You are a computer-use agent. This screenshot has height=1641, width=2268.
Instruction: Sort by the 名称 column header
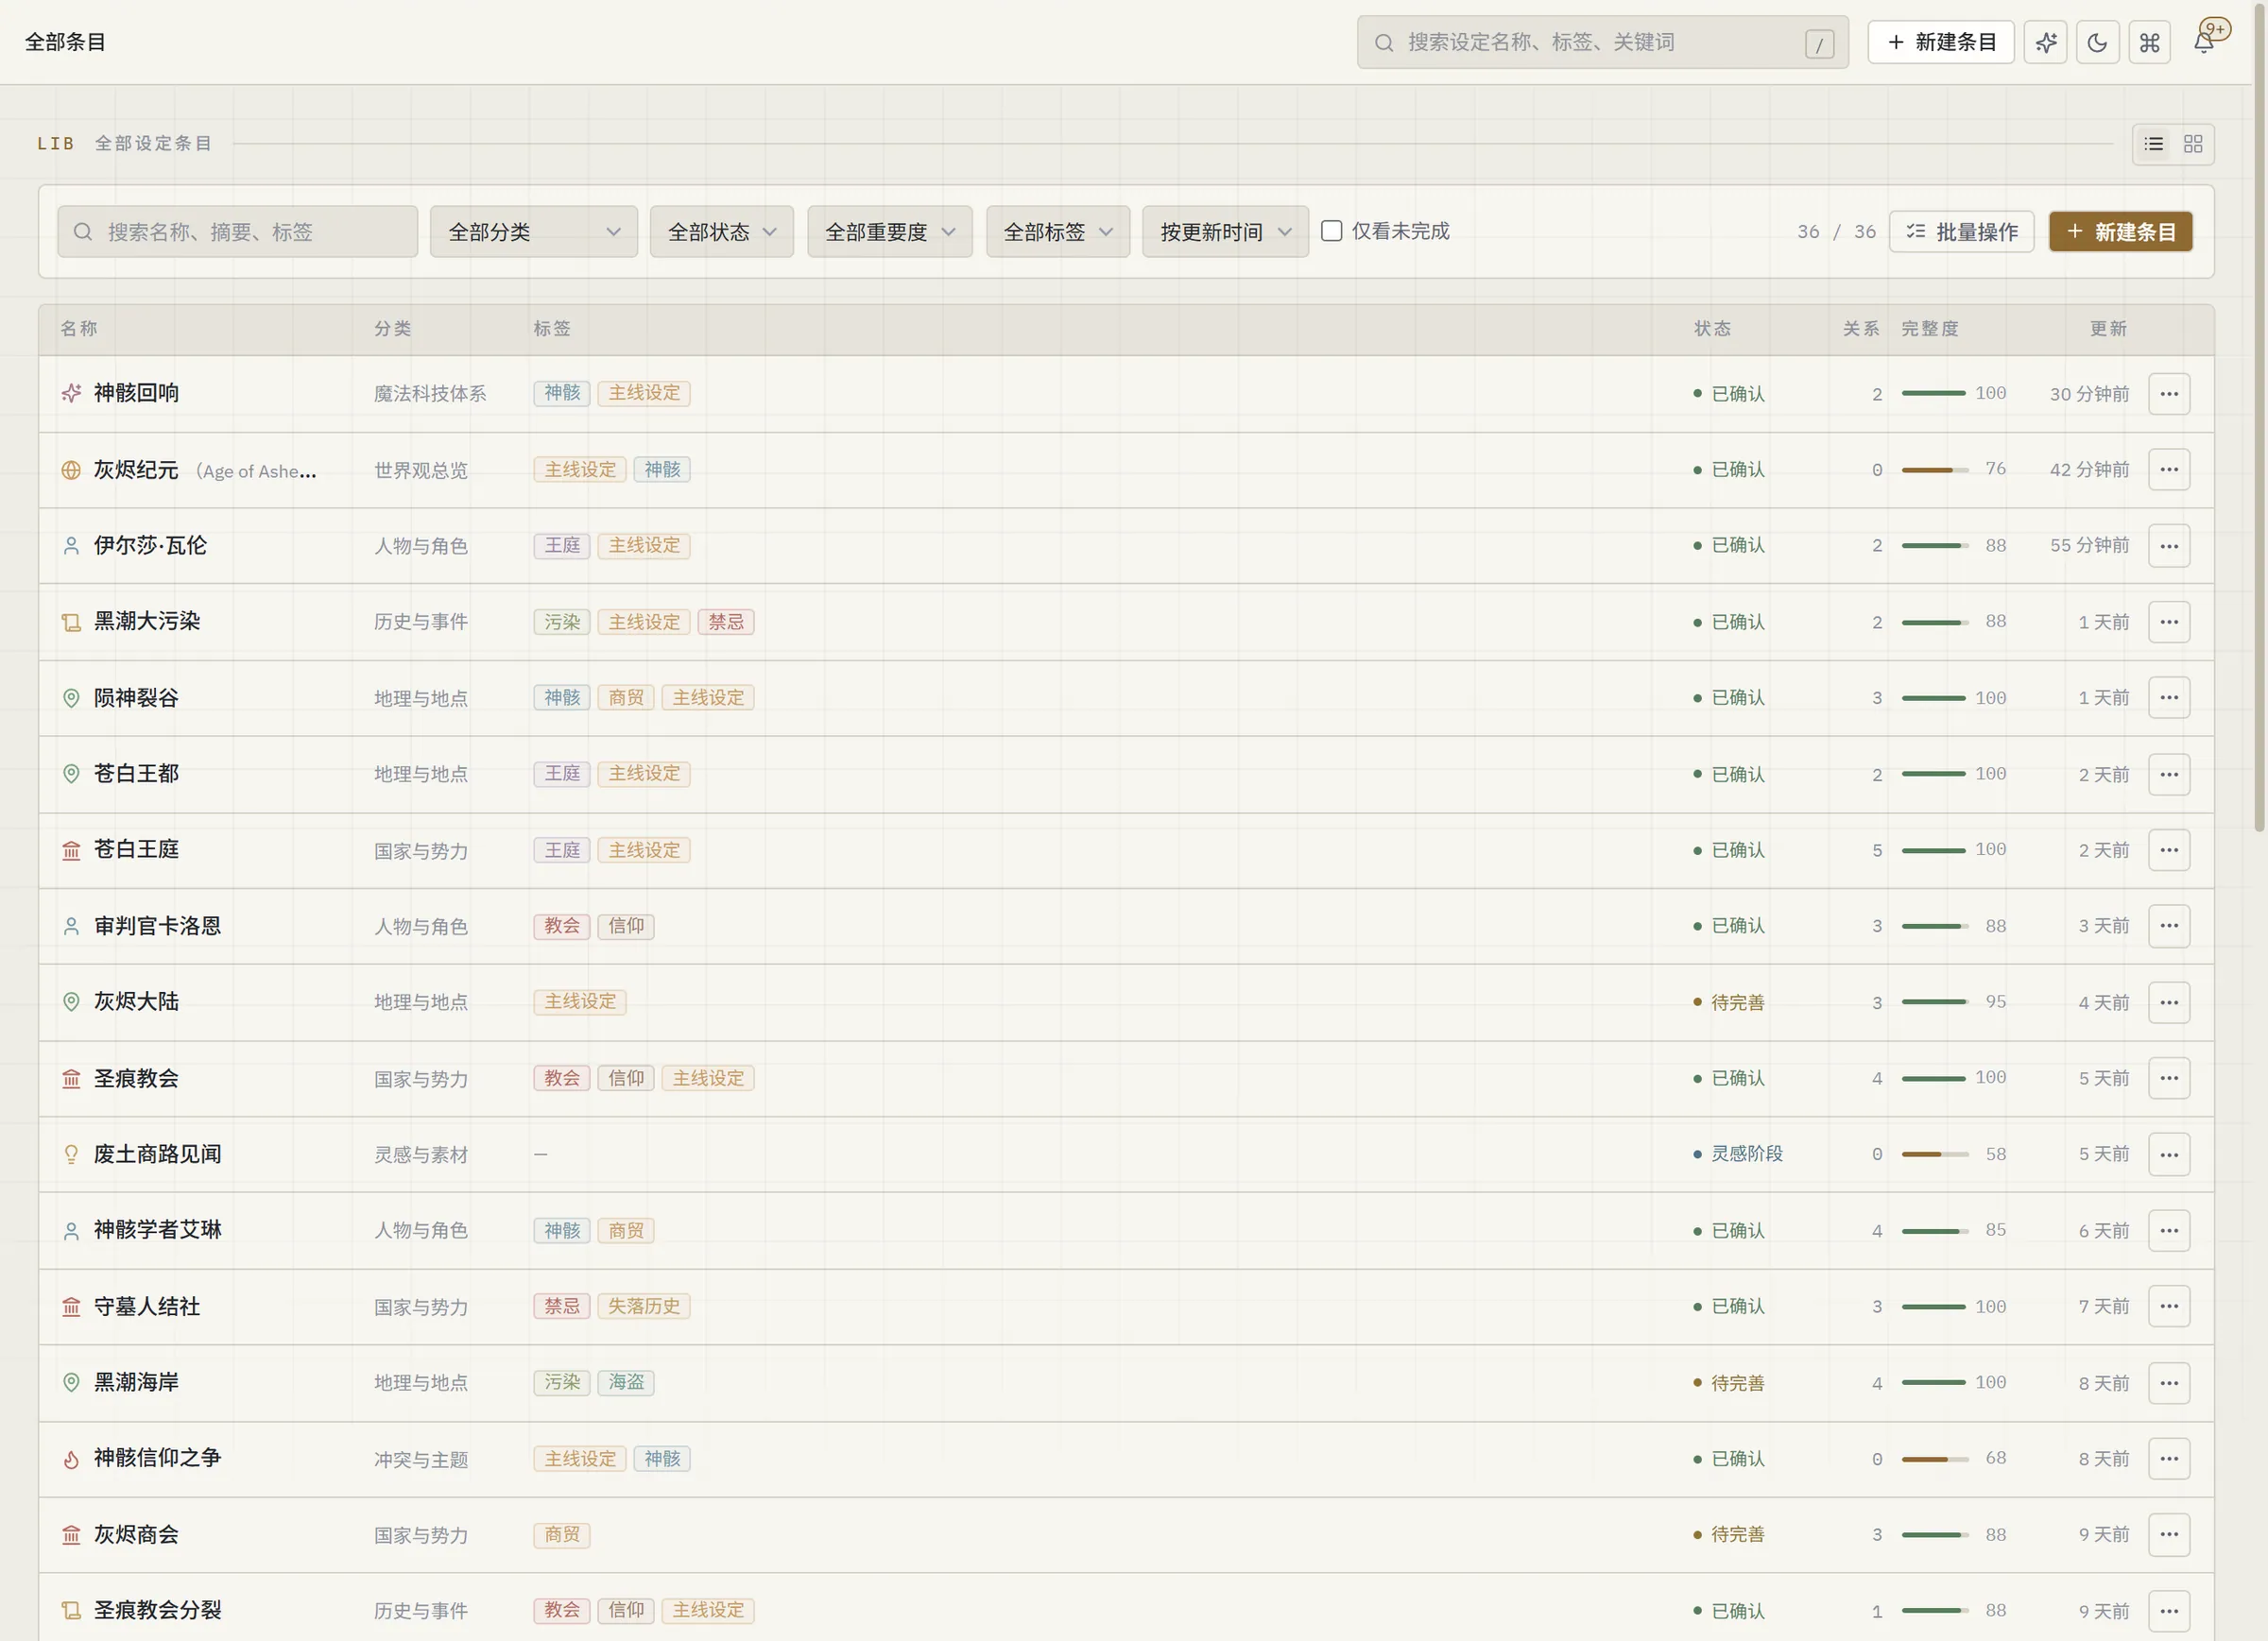tap(79, 329)
